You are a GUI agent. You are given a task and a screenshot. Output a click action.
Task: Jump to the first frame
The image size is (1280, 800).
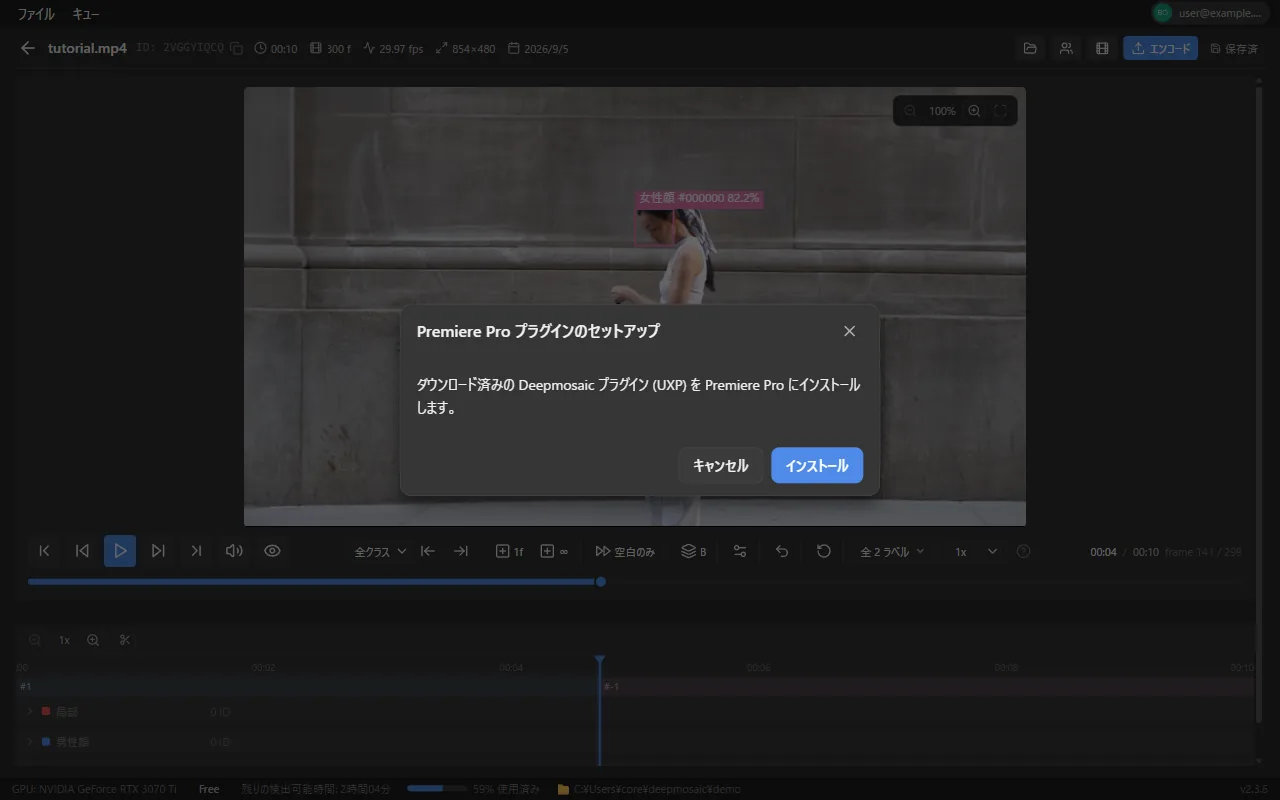(x=44, y=551)
